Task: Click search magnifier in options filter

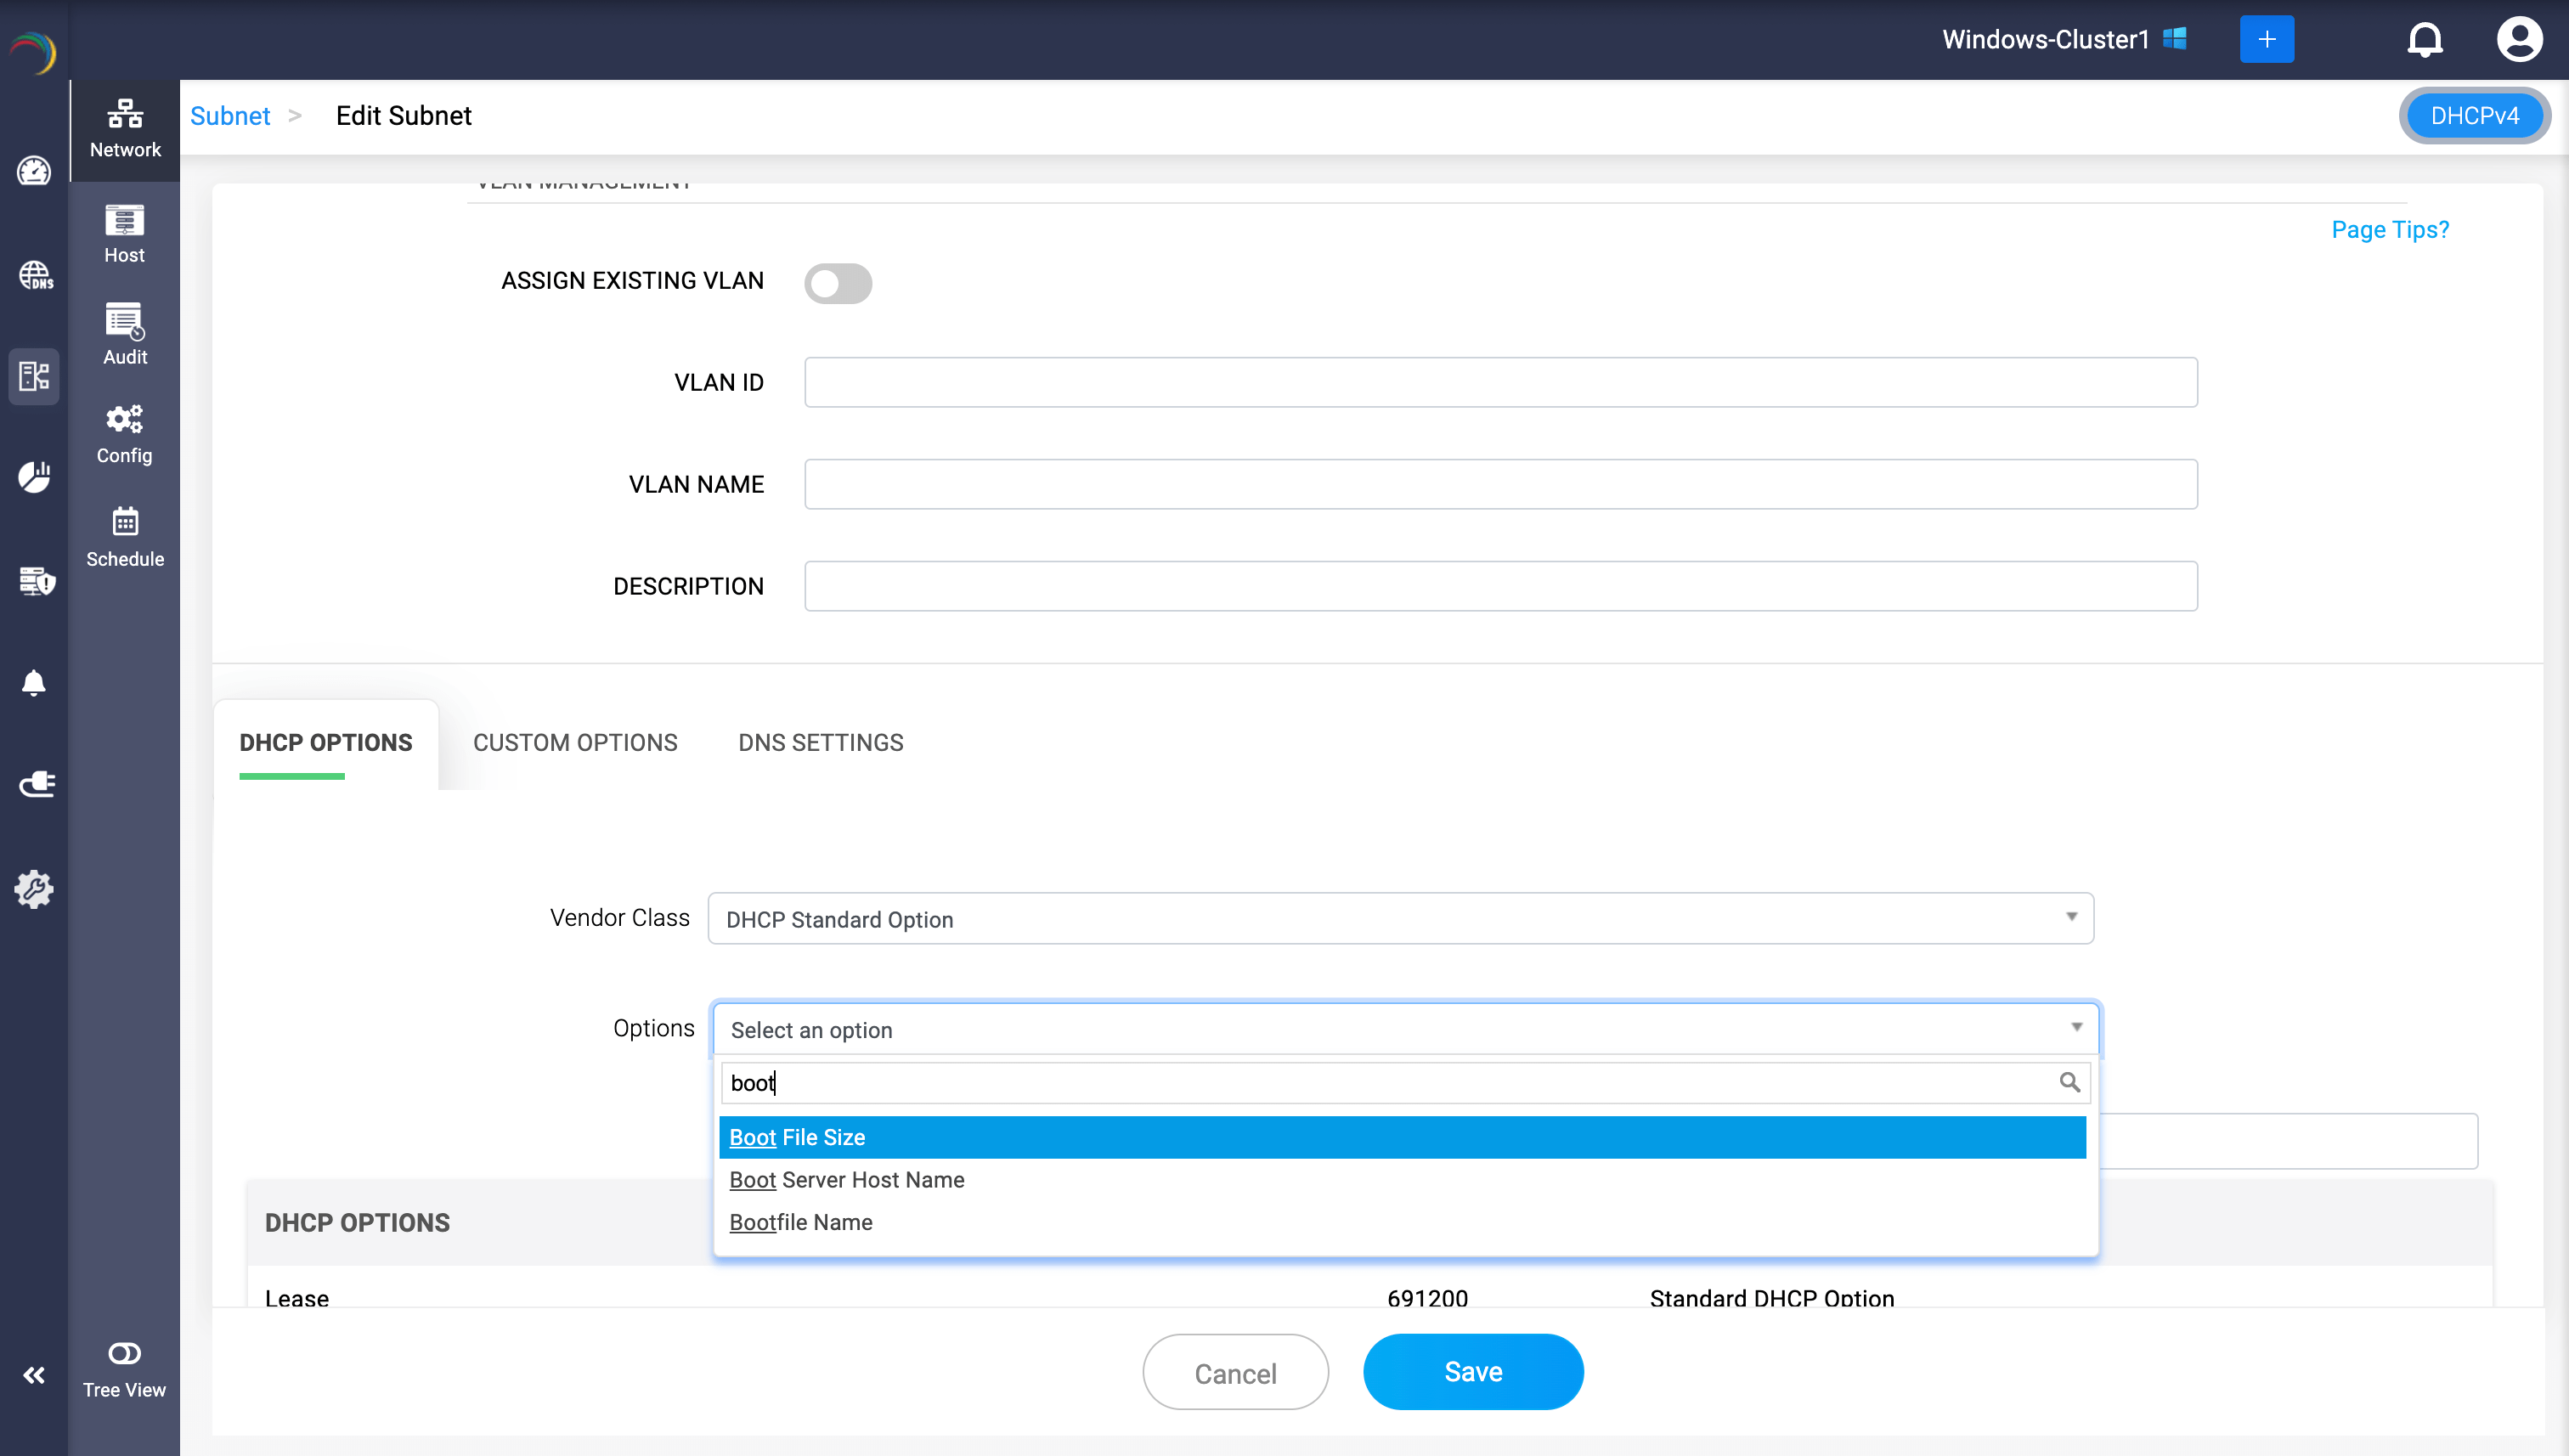Action: (2069, 1082)
